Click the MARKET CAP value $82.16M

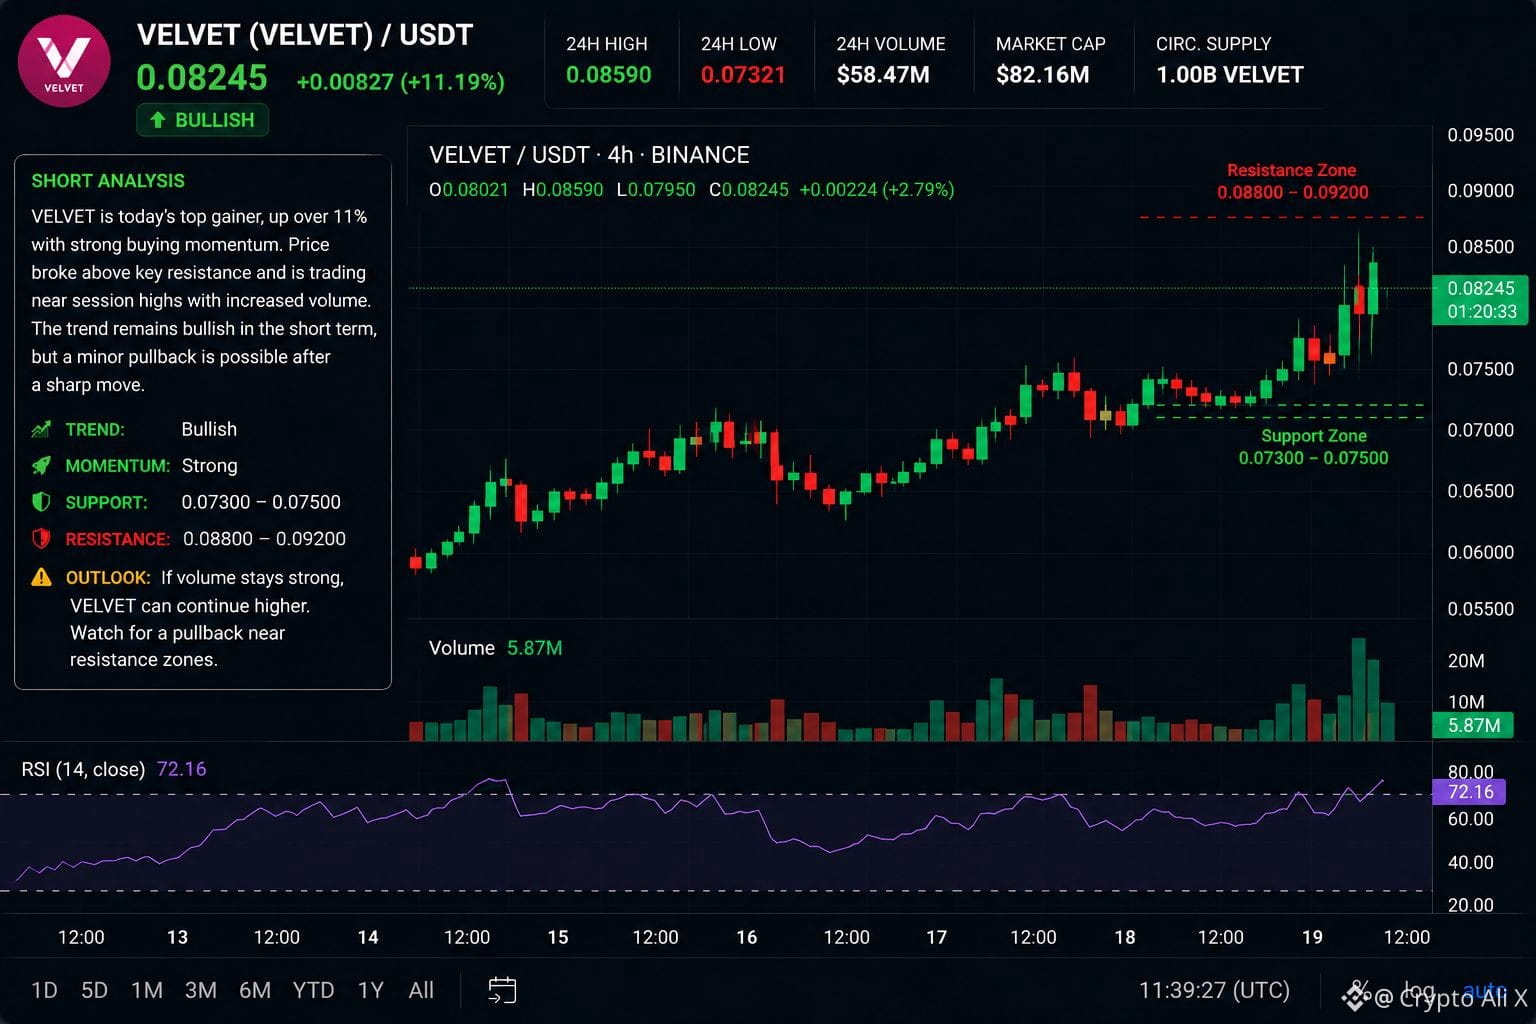click(1042, 75)
